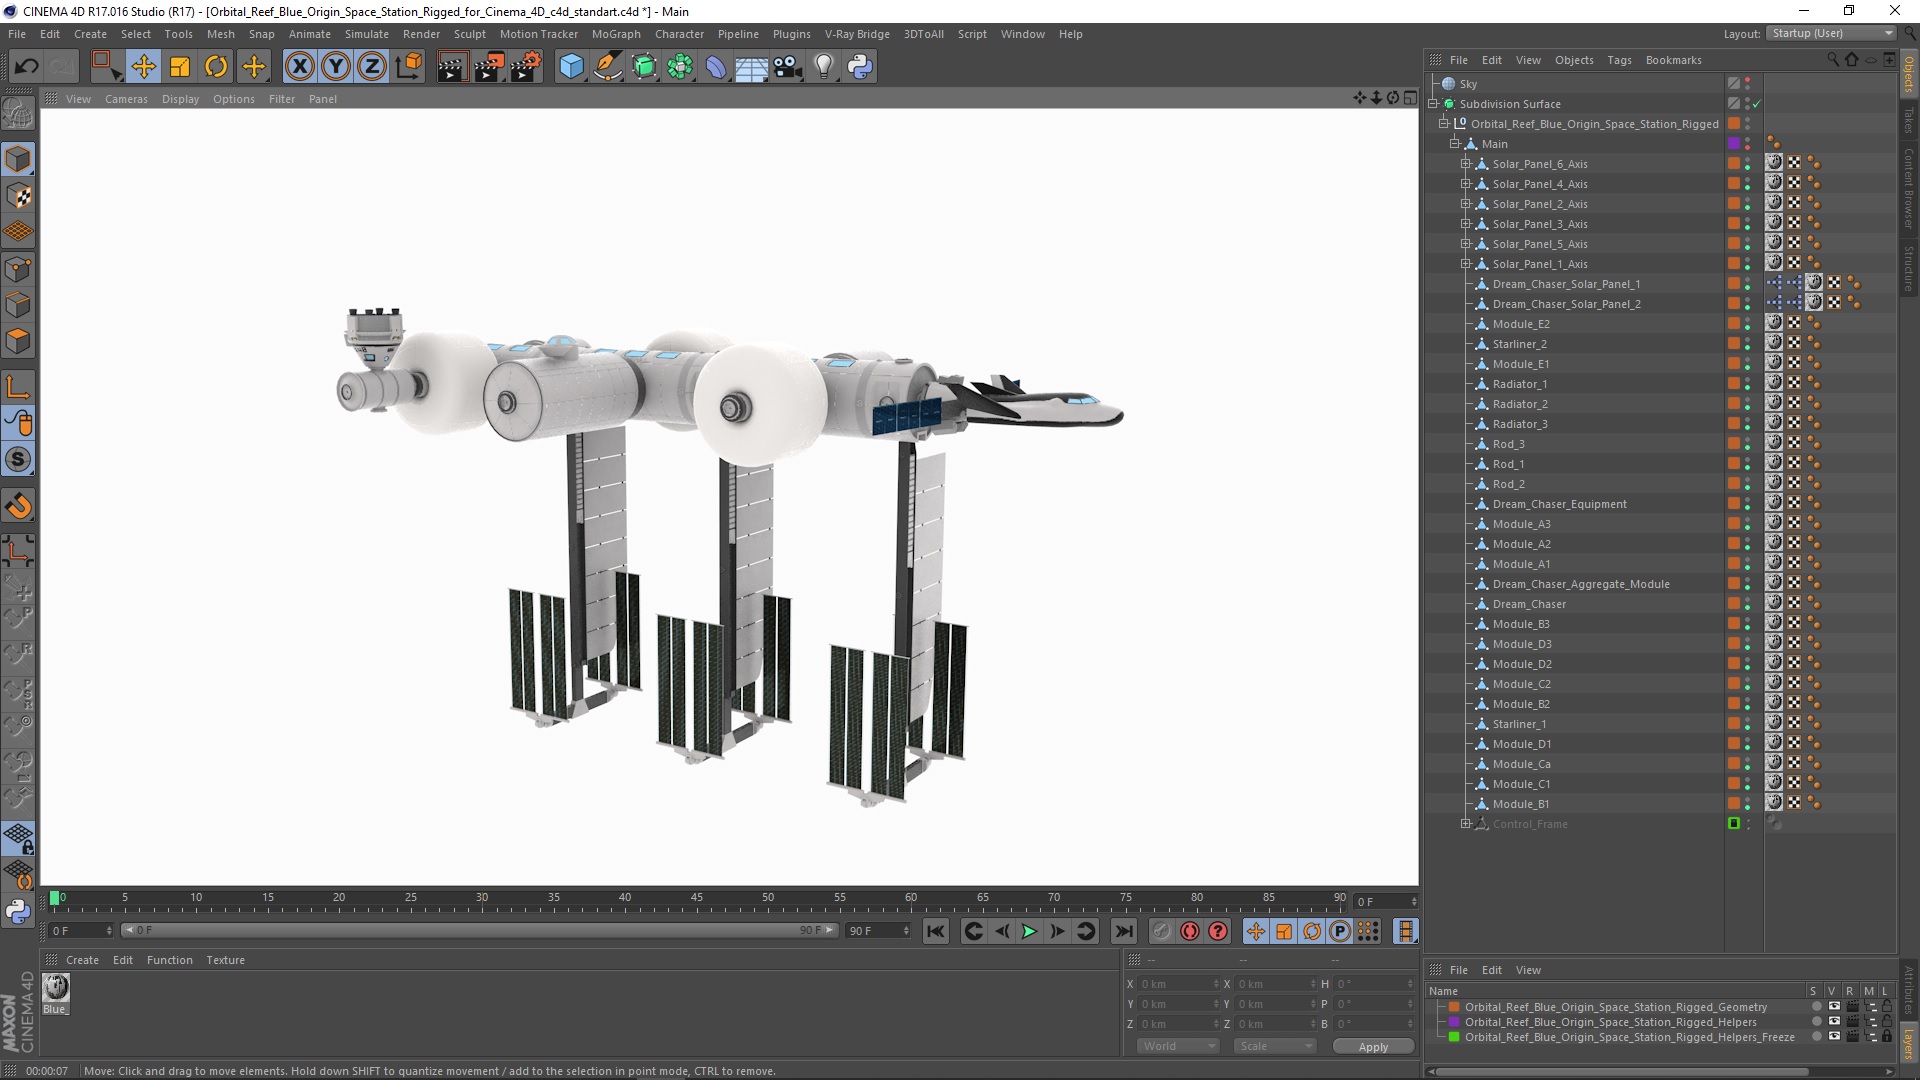Toggle X axis lock

pos(299,67)
